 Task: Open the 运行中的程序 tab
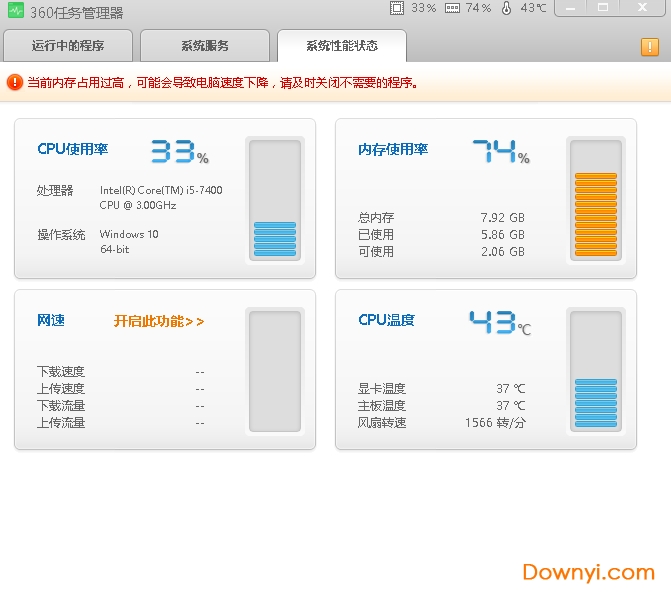pyautogui.click(x=68, y=46)
